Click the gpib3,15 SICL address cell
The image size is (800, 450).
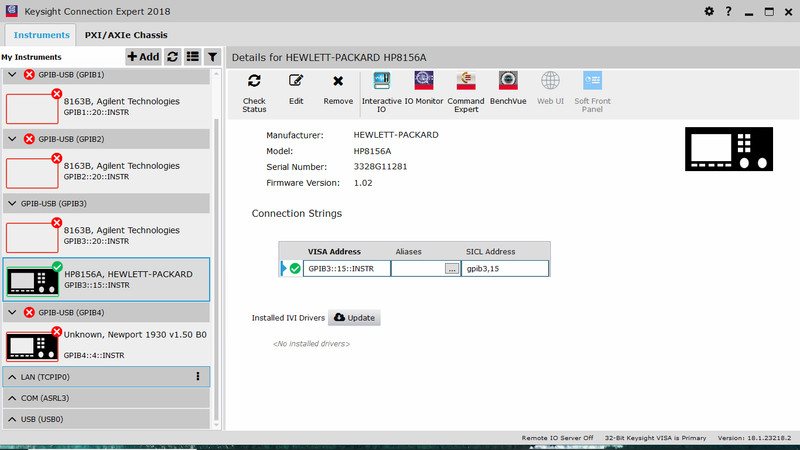click(505, 268)
